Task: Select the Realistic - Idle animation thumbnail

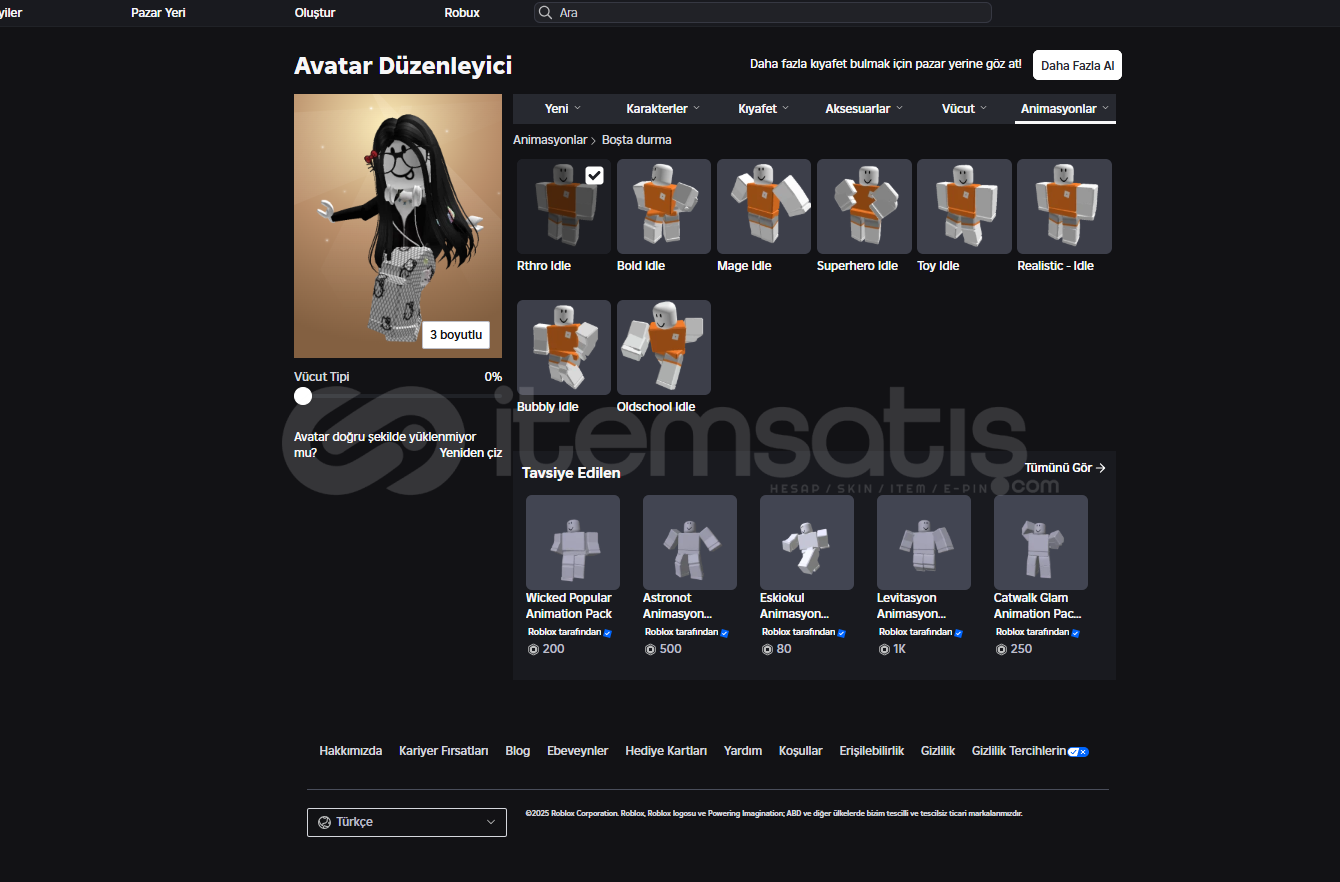Action: 1064,206
